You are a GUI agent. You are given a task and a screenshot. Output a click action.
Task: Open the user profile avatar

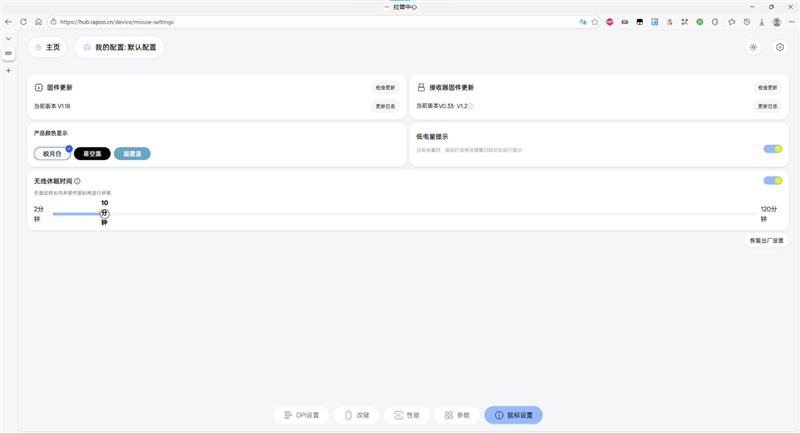tap(777, 22)
